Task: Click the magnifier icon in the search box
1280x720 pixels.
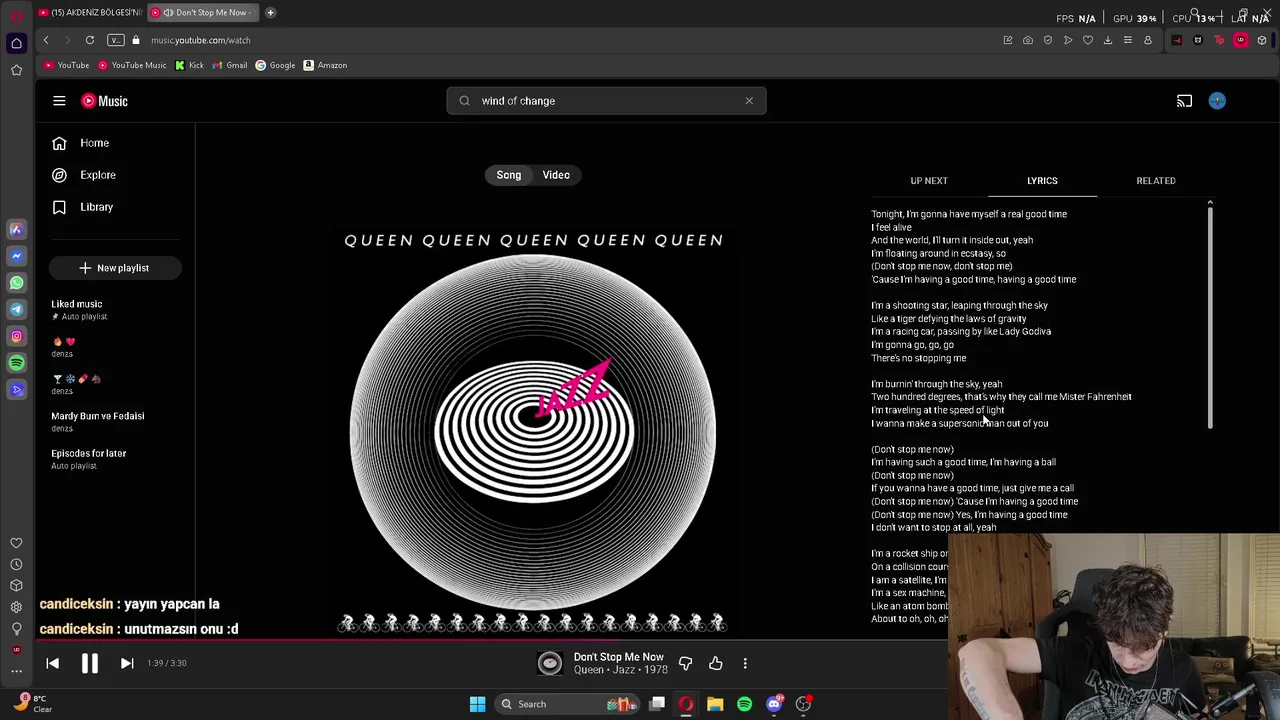Action: click(465, 101)
